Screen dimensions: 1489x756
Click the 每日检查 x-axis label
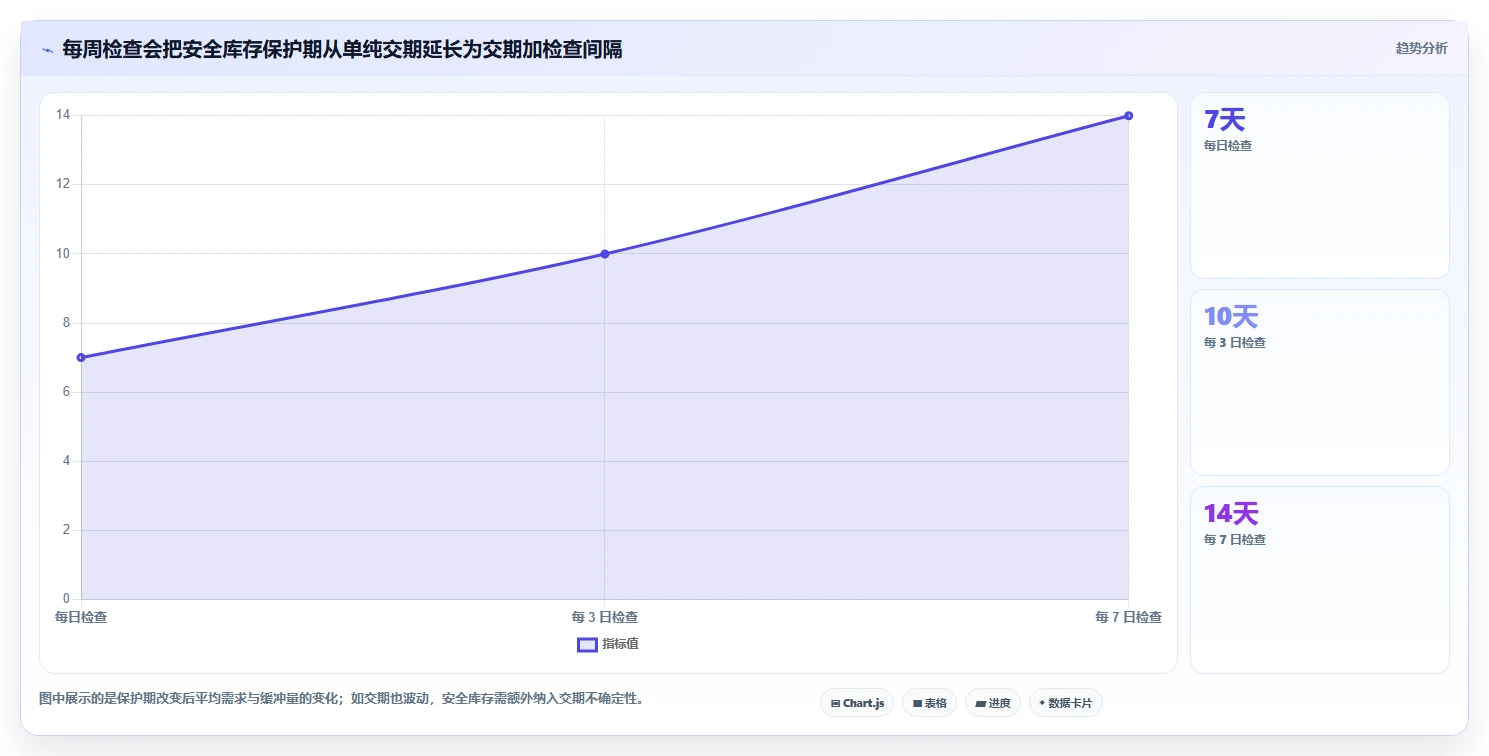click(x=81, y=617)
